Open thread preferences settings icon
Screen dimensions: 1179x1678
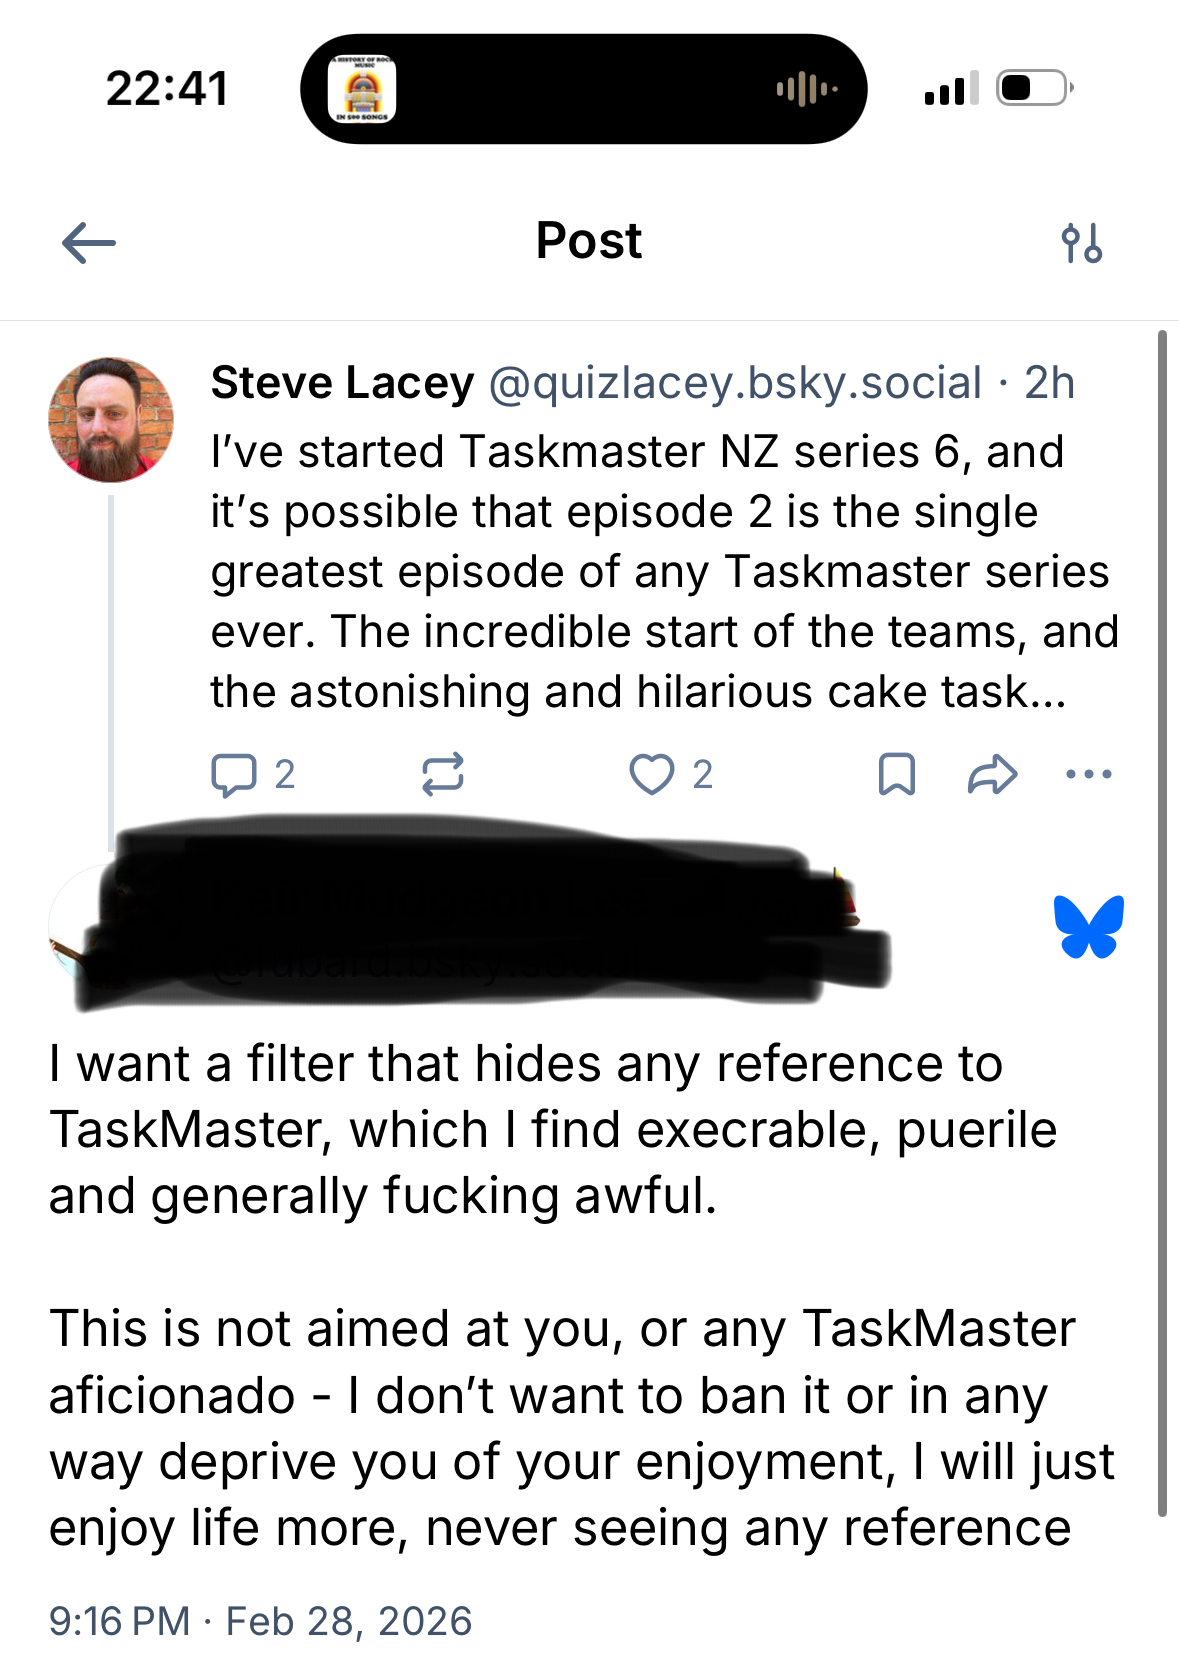pyautogui.click(x=1081, y=243)
